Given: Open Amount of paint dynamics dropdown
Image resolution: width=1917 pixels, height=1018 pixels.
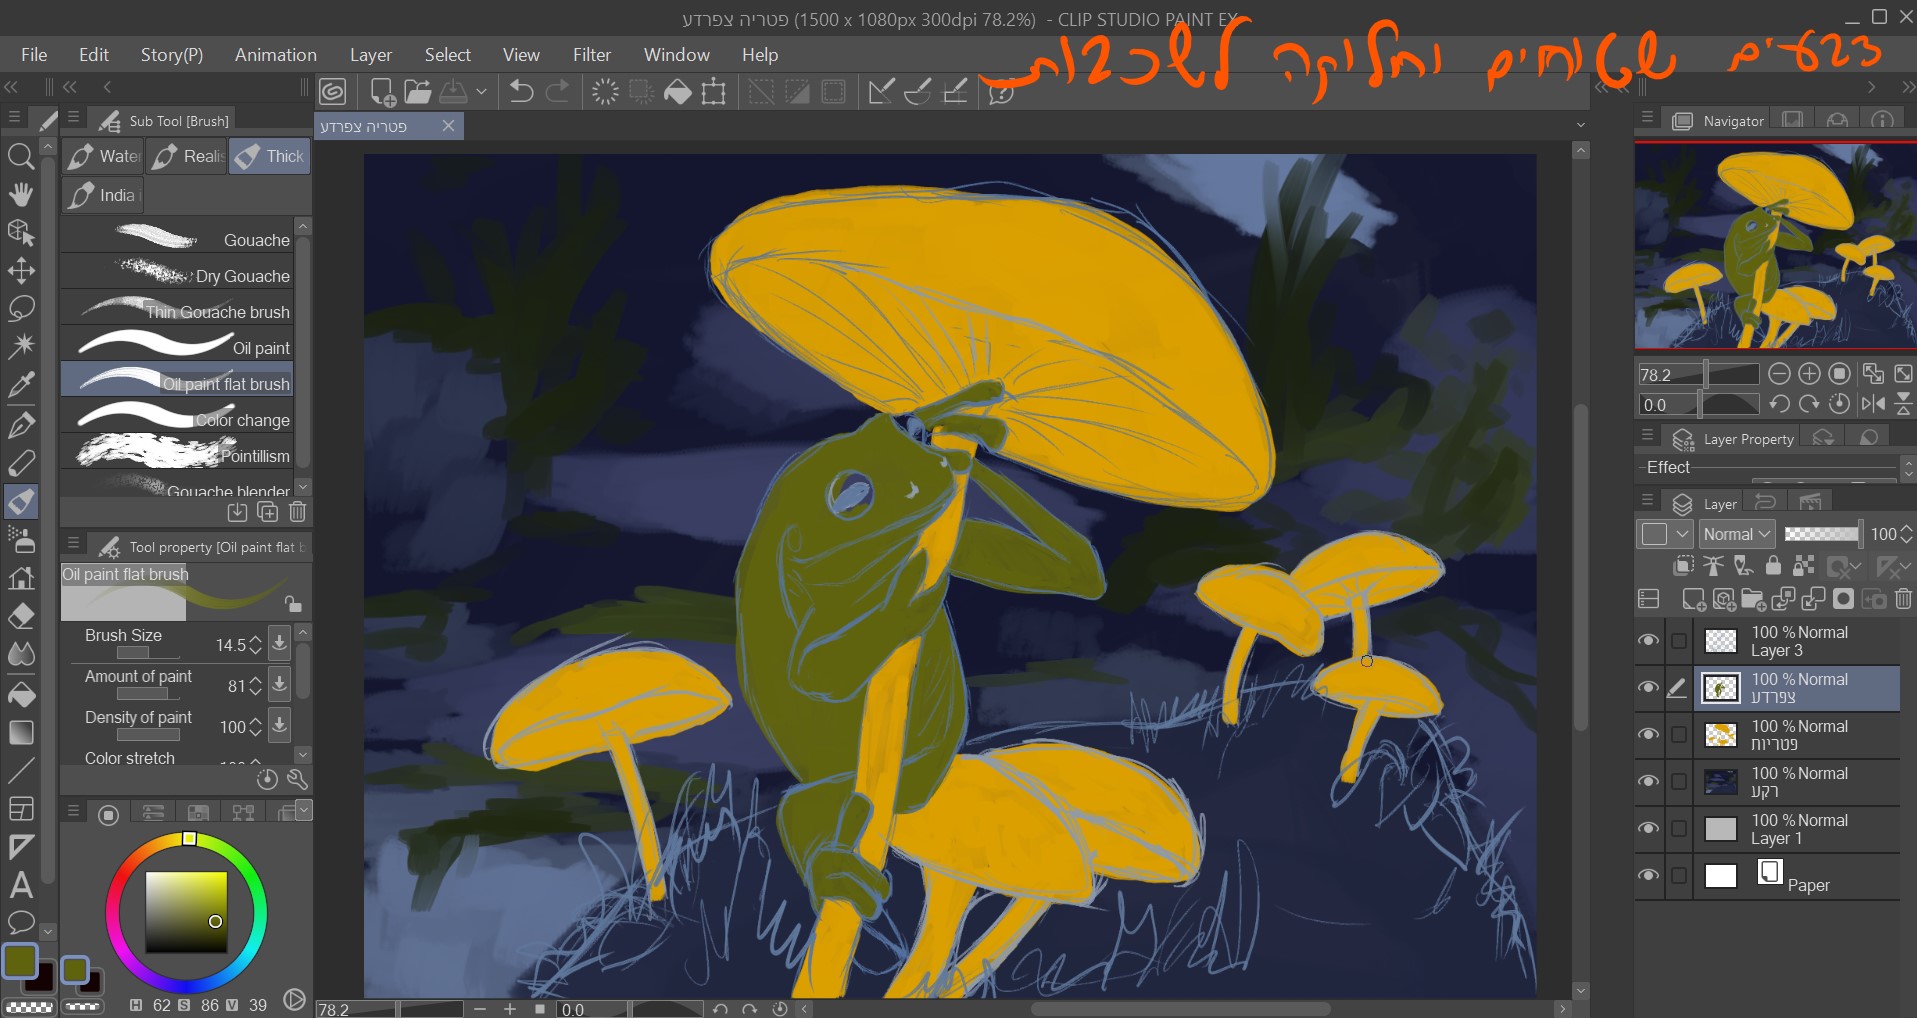Looking at the screenshot, I should pos(280,685).
